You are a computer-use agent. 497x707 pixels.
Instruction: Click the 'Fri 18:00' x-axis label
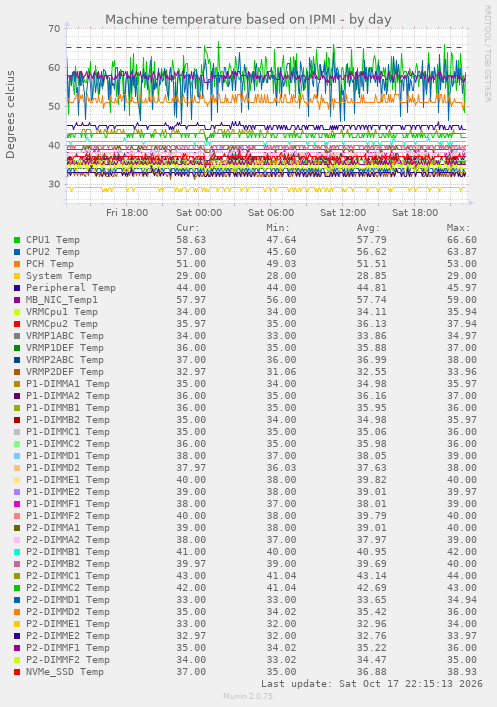(127, 213)
